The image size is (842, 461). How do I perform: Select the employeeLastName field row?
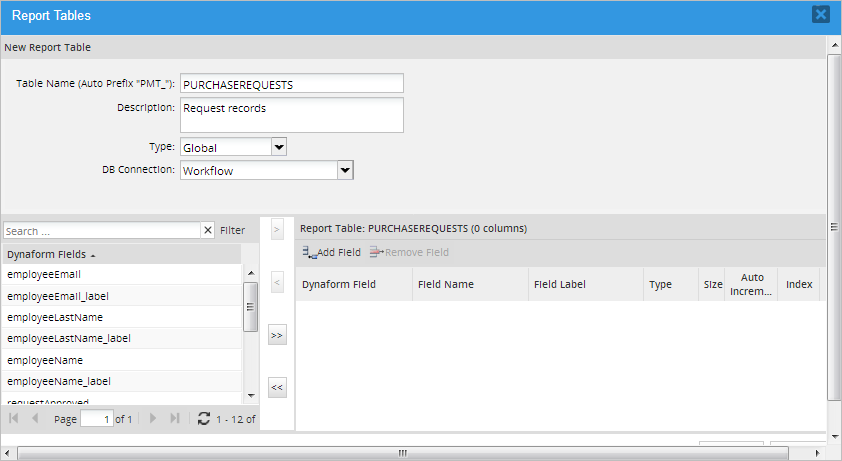click(120, 317)
